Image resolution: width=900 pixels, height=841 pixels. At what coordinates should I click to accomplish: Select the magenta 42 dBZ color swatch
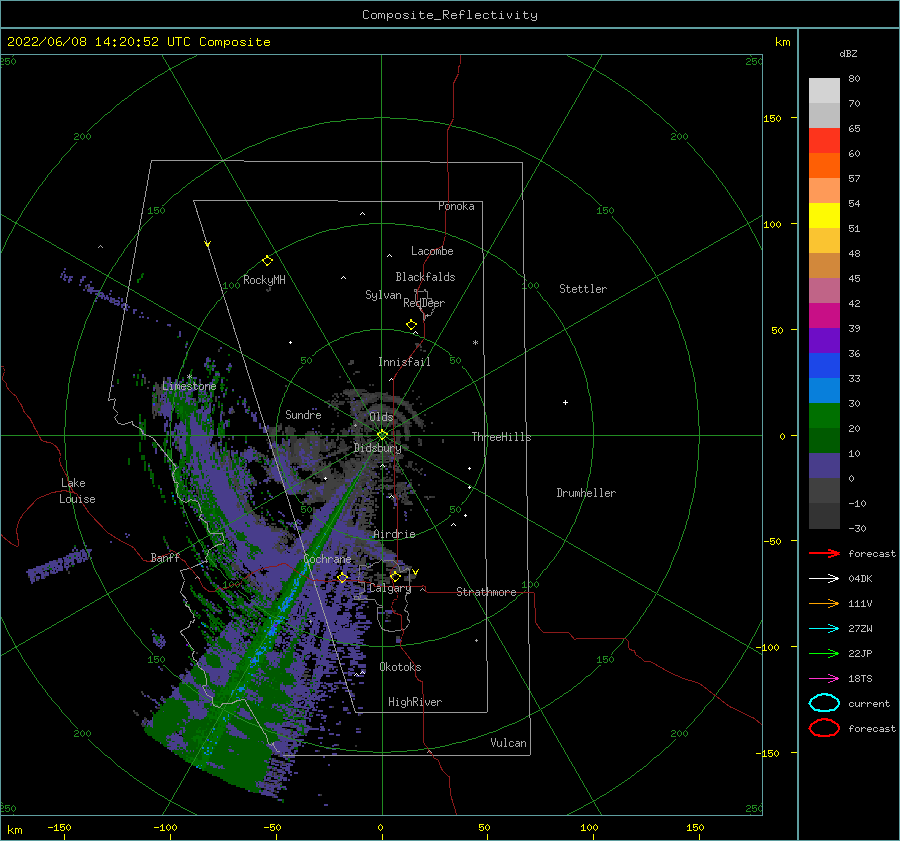(824, 316)
